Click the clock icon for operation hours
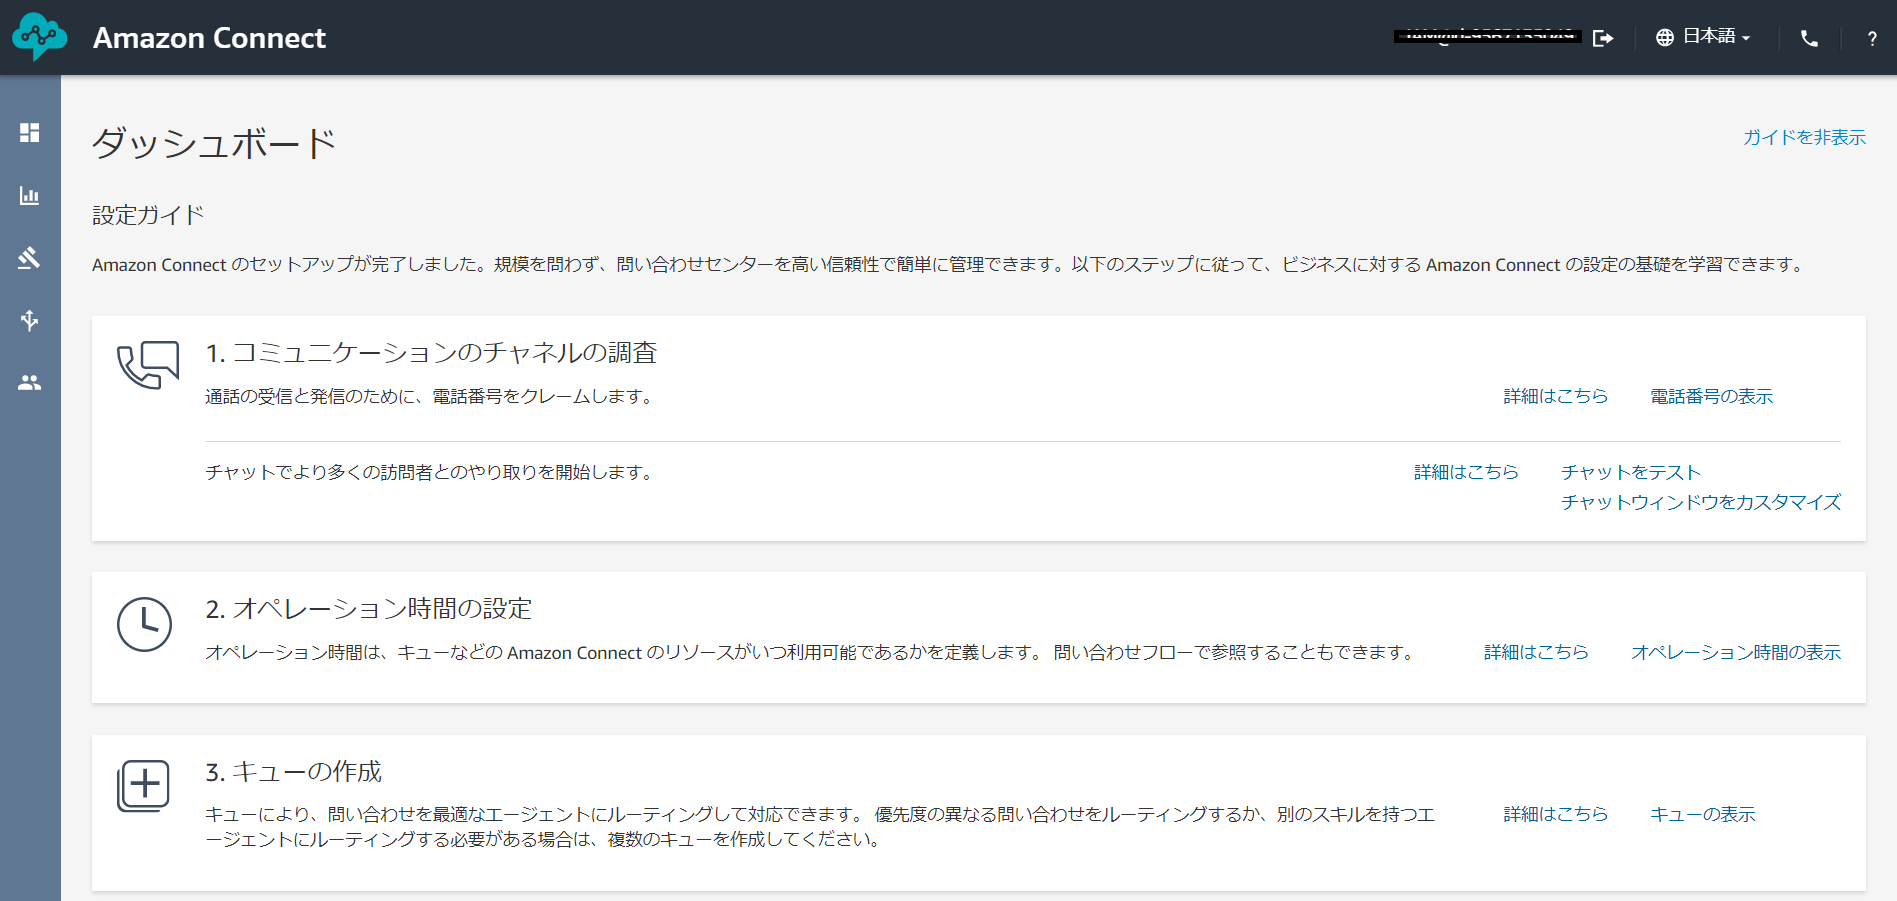The height and width of the screenshot is (901, 1897). click(145, 625)
